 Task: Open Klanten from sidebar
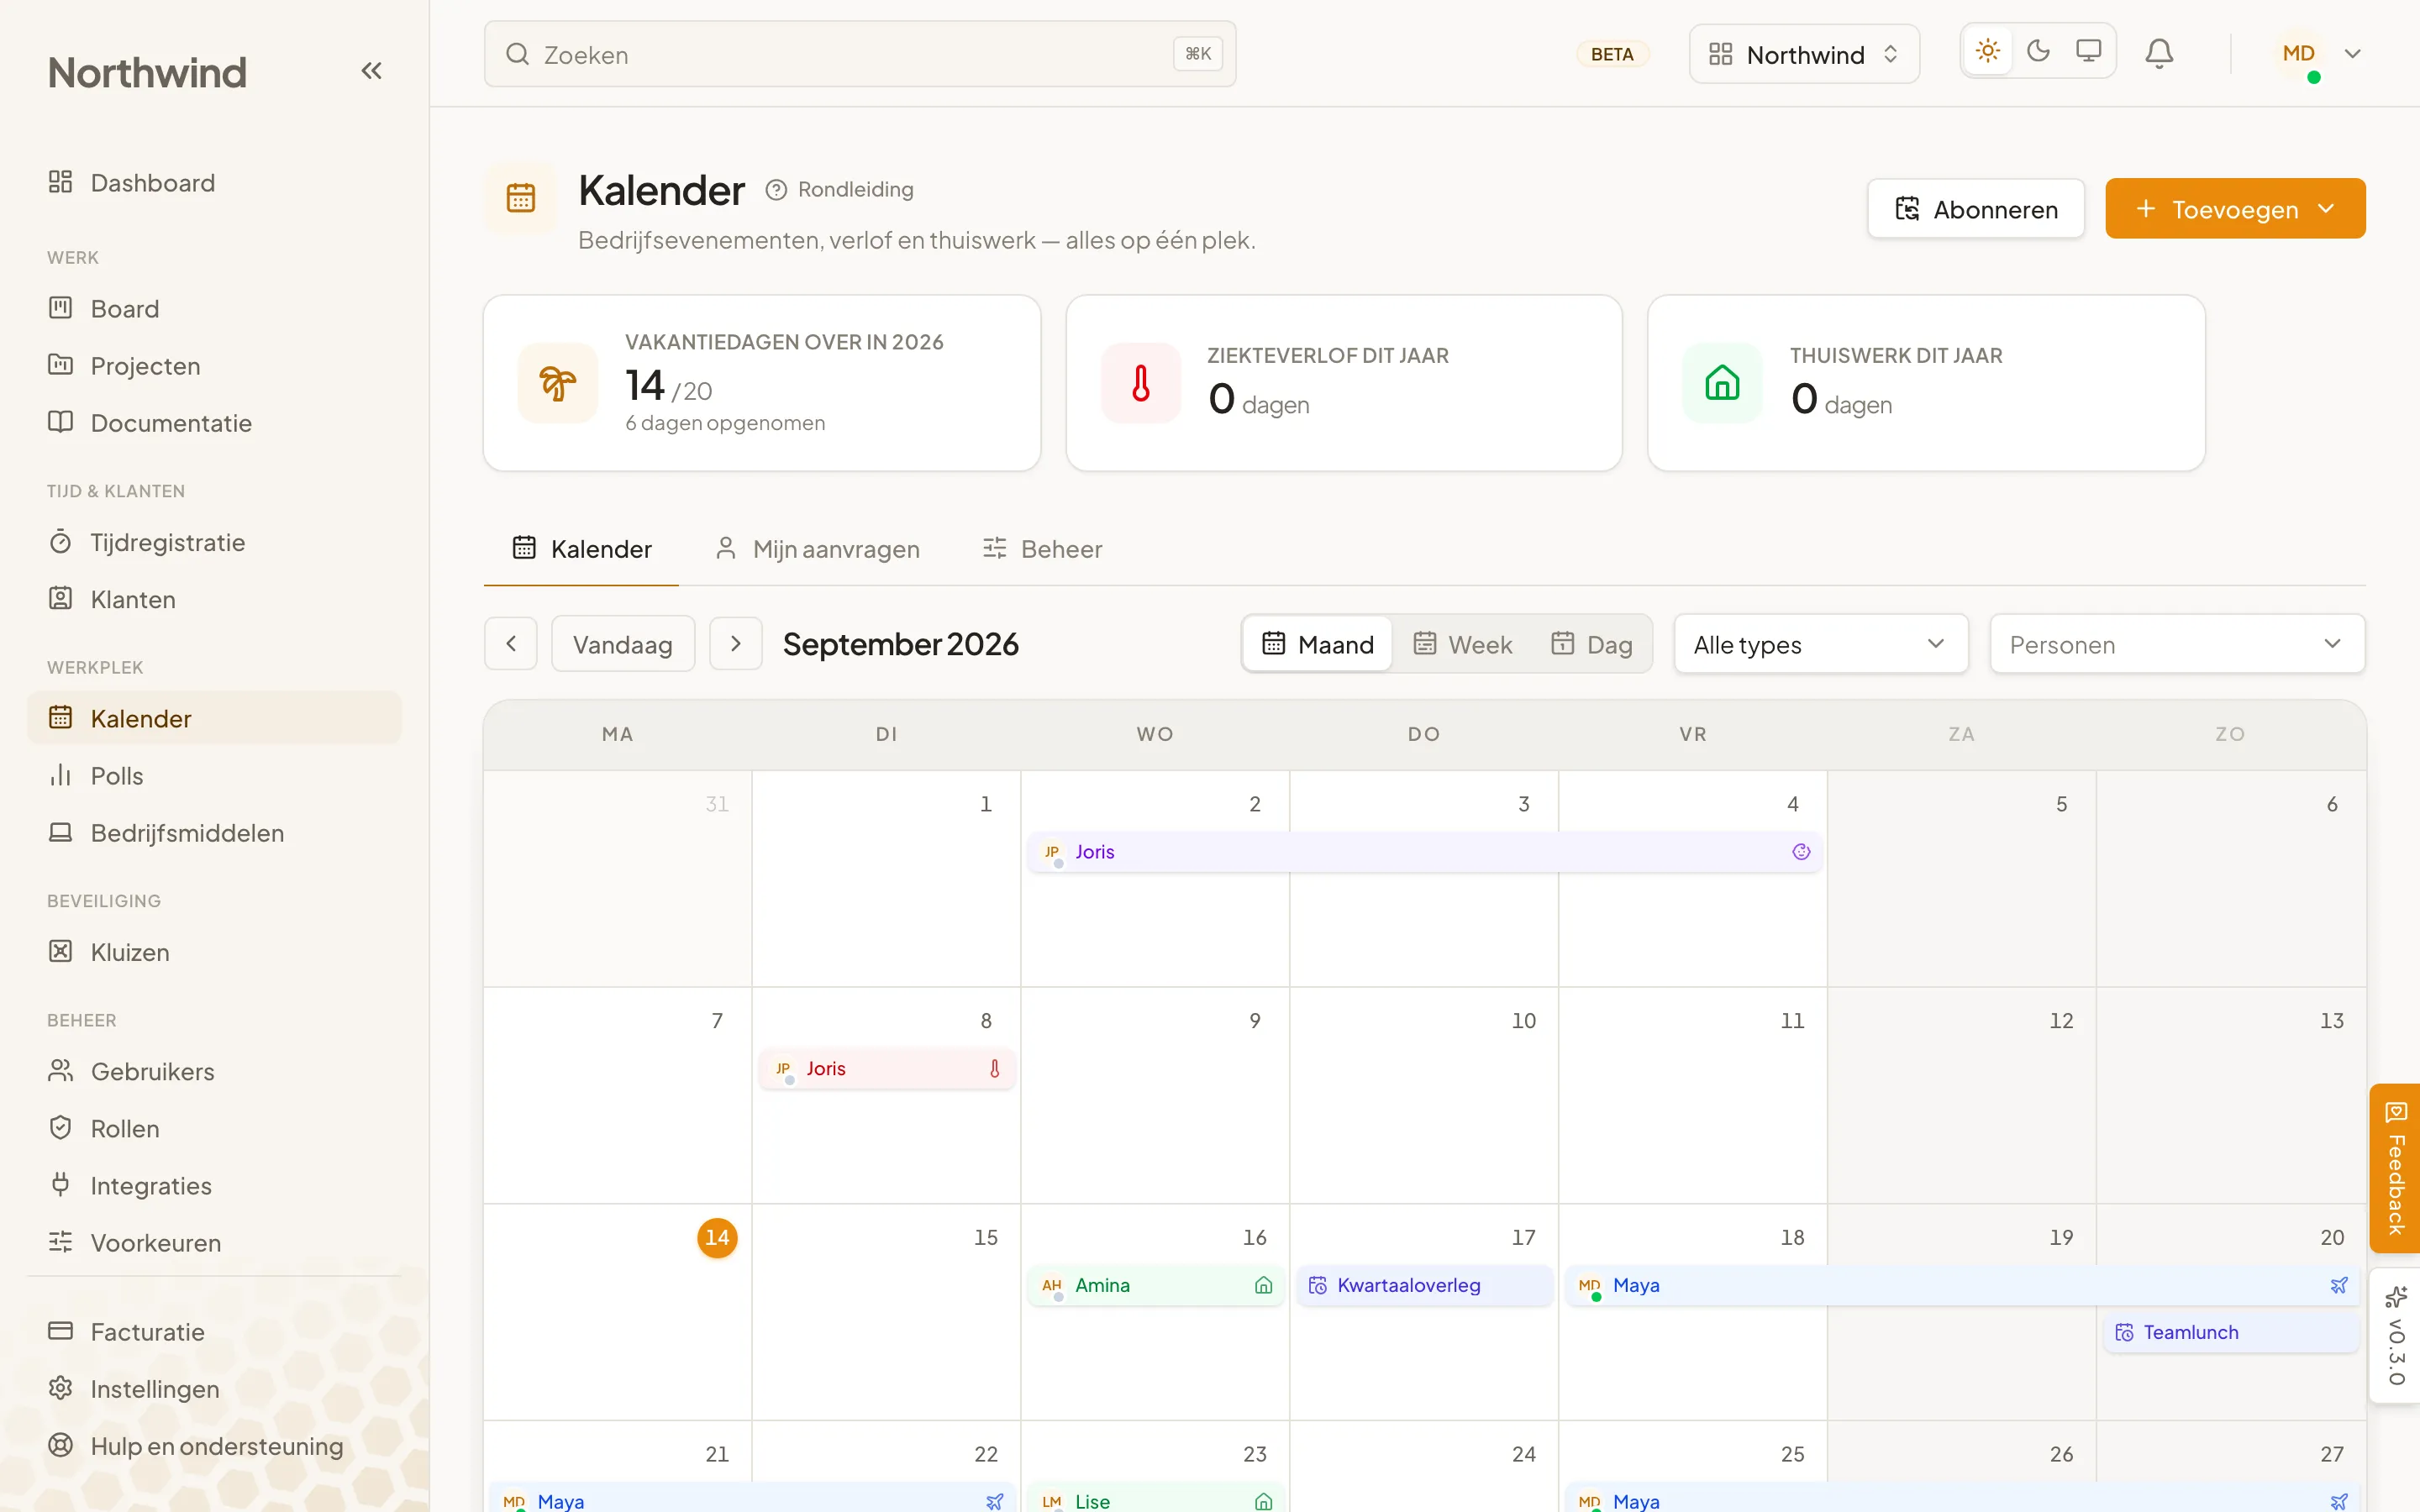214,599
